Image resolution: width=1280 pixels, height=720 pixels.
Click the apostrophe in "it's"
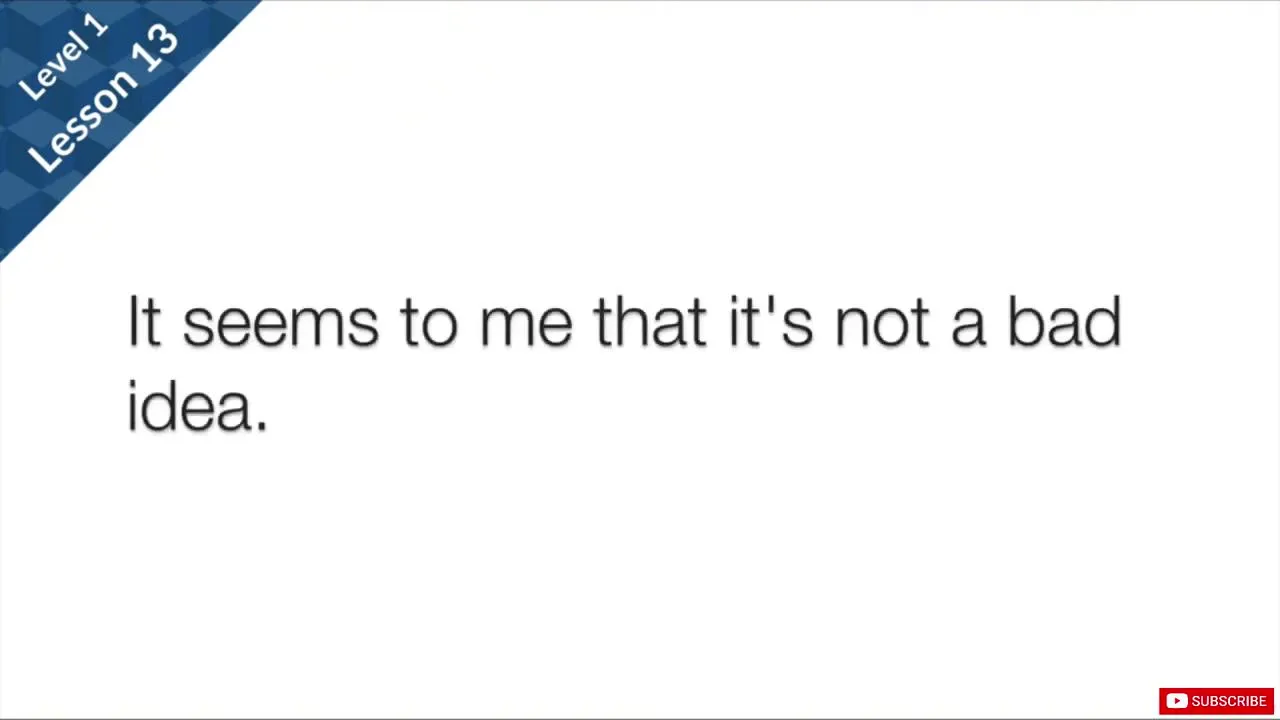pos(771,304)
